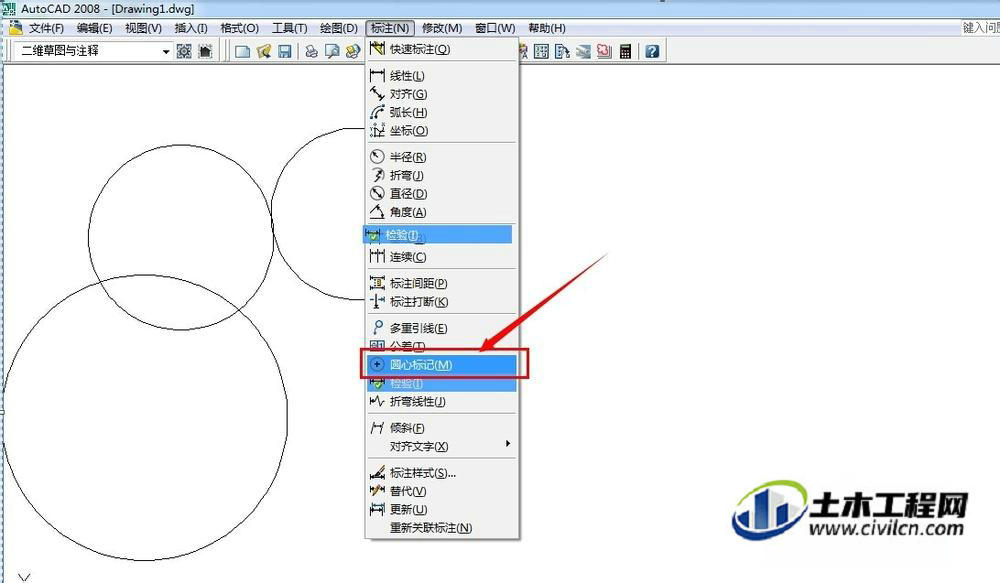Open the 格式(O) menu
1000x583 pixels.
pyautogui.click(x=239, y=28)
